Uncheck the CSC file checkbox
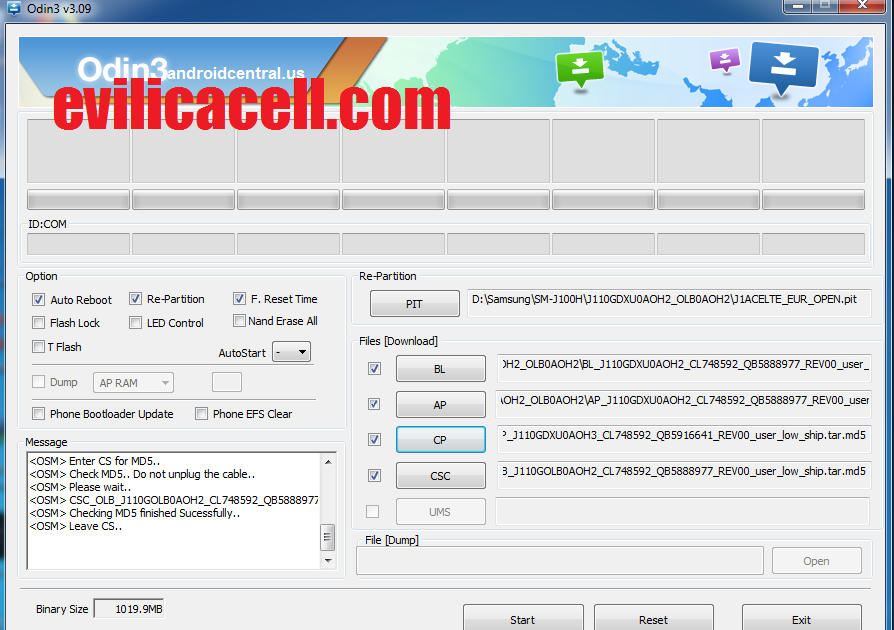This screenshot has height=630, width=894. (x=374, y=475)
